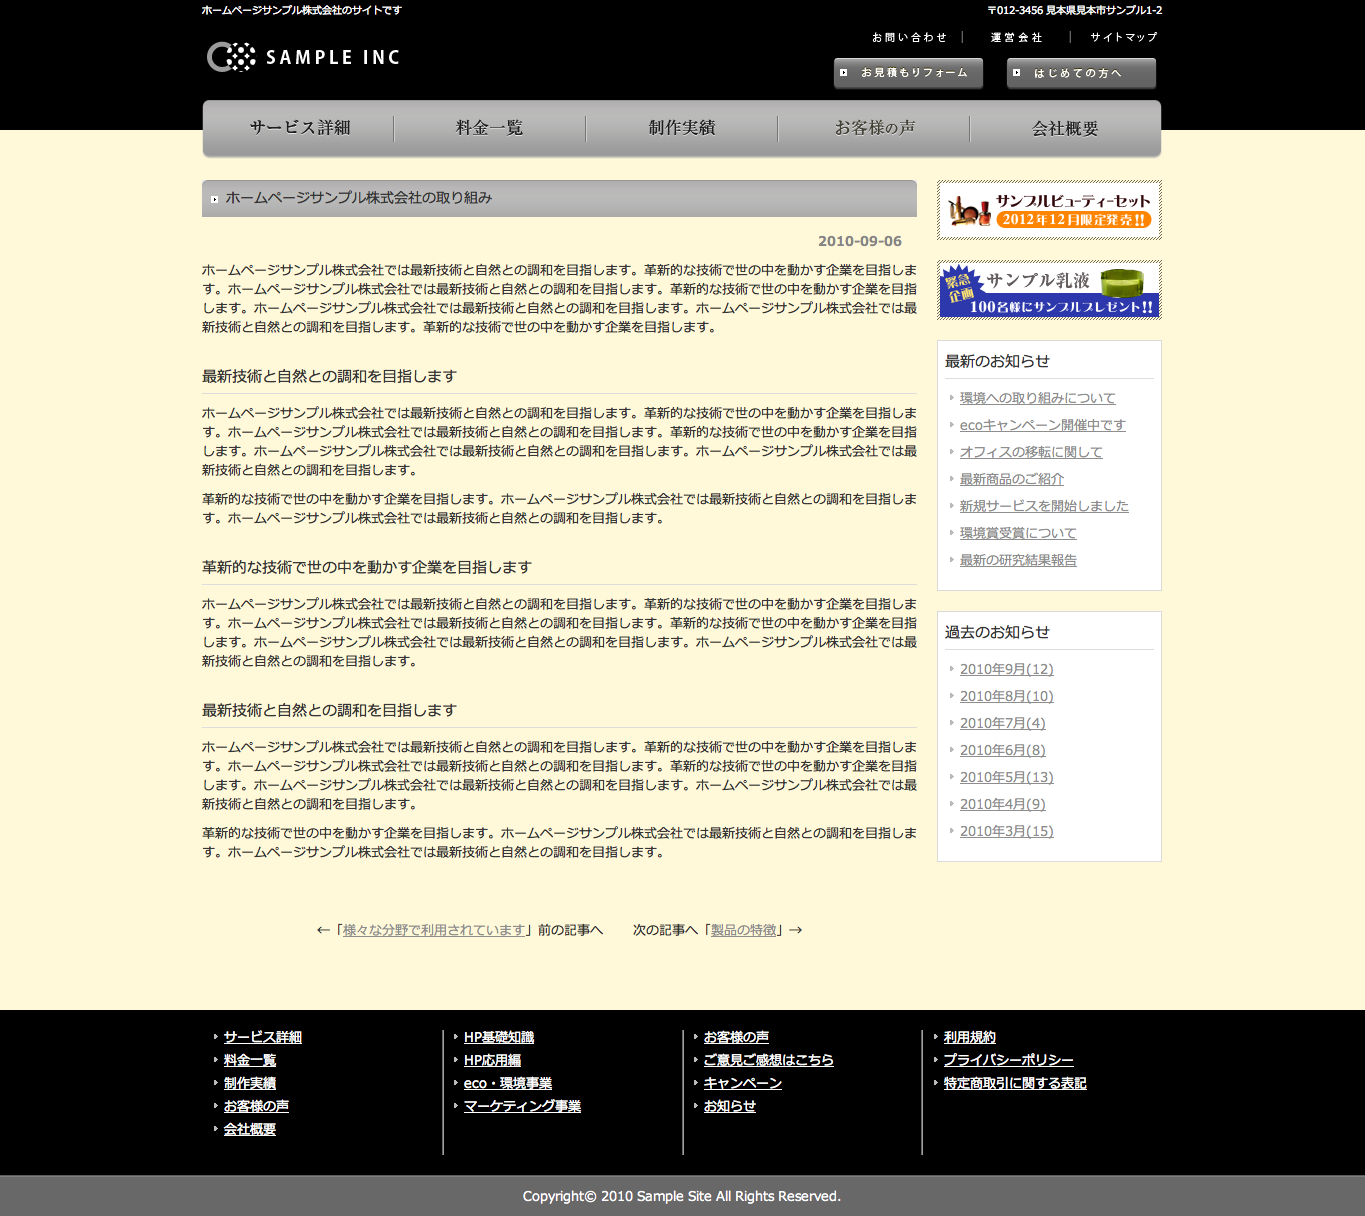Screen dimensions: 1365x1216
Task: Click the お問い合わせ header link
Action: pos(909,37)
